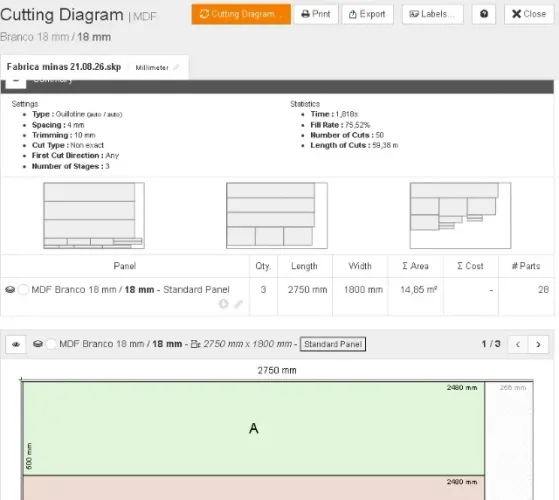Image resolution: width=559 pixels, height=500 pixels.
Task: Click the stacked sheets icon in sheet header
Action: click(38, 344)
